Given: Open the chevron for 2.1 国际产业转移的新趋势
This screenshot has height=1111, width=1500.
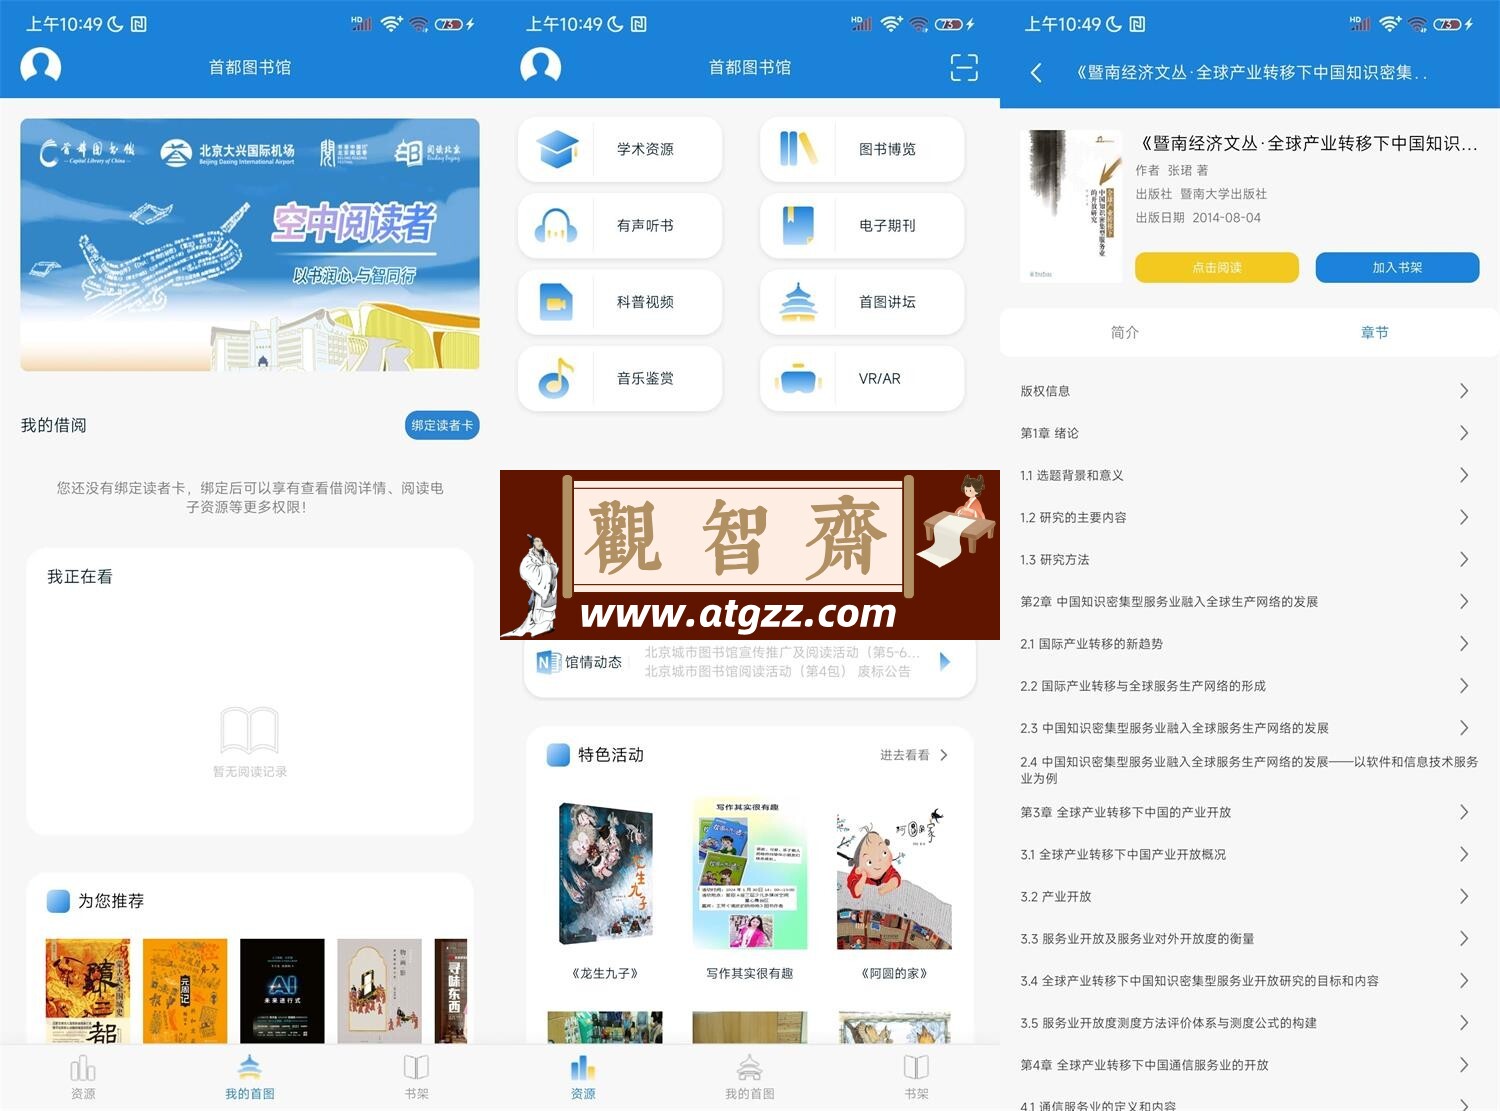Looking at the screenshot, I should [x=1464, y=644].
